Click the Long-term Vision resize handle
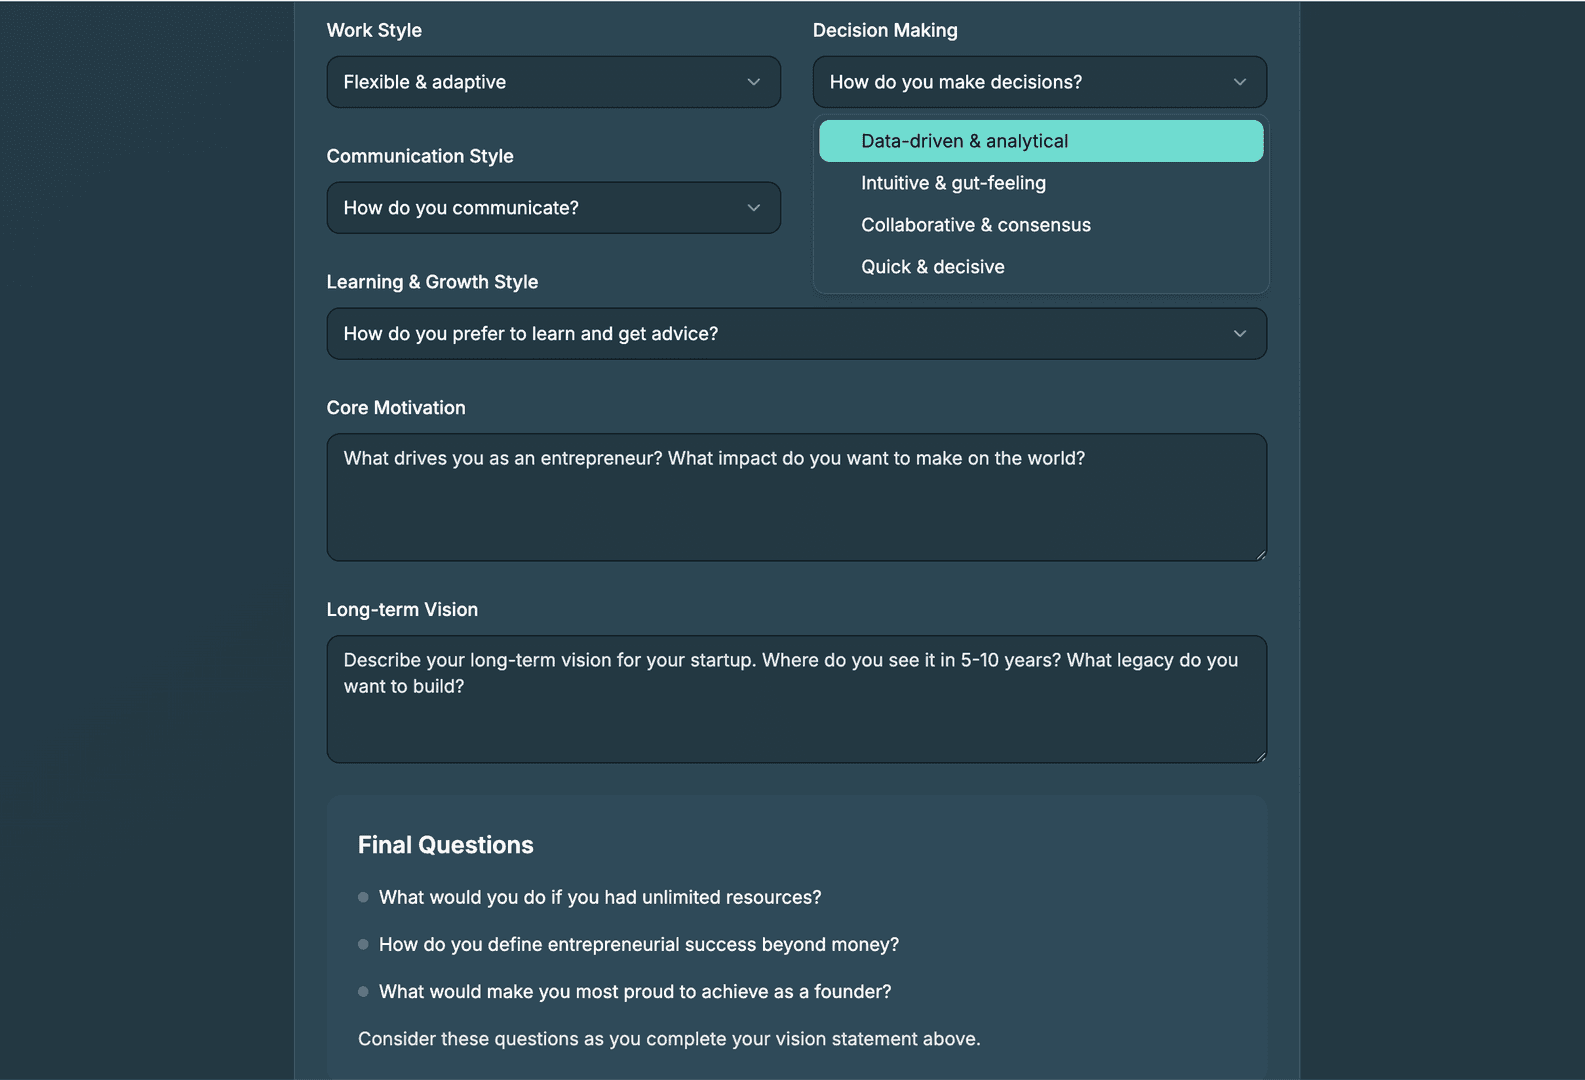 pyautogui.click(x=1261, y=757)
